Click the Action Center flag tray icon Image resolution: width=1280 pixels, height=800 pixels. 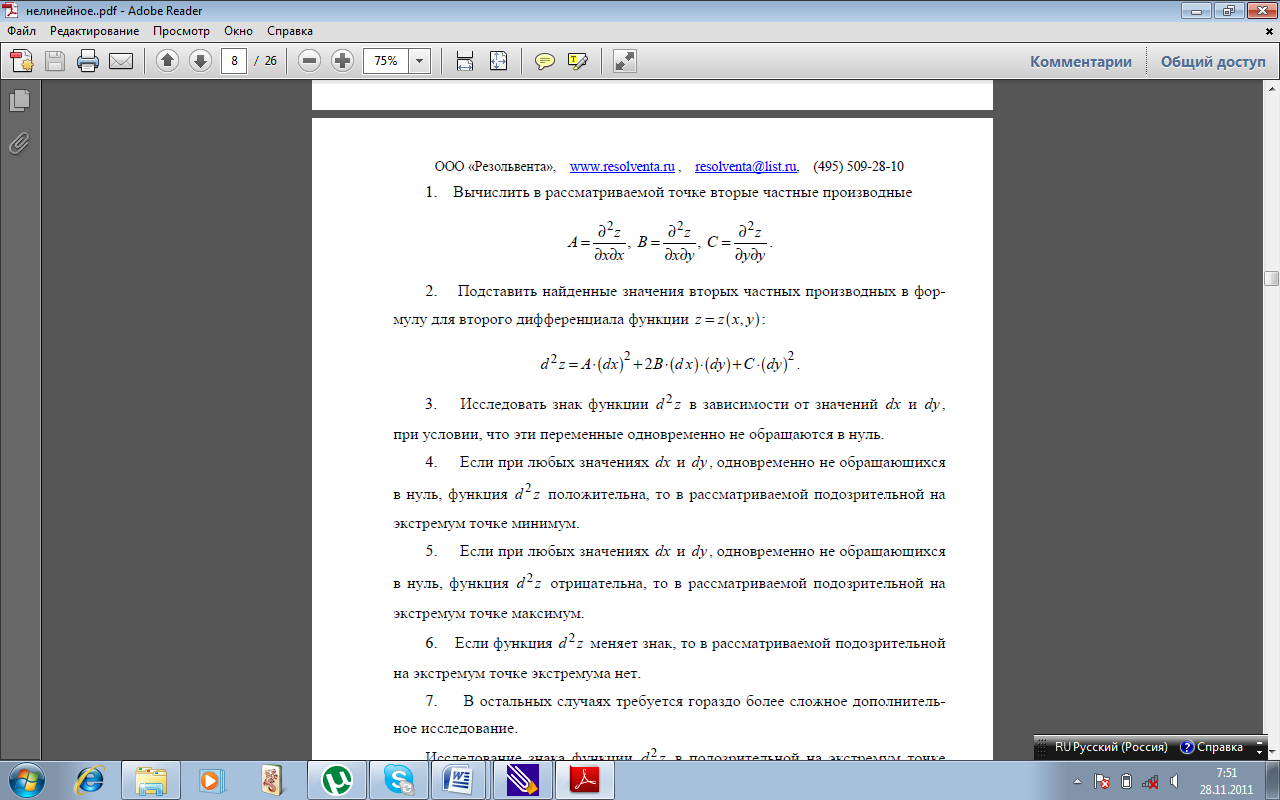coord(1102,781)
